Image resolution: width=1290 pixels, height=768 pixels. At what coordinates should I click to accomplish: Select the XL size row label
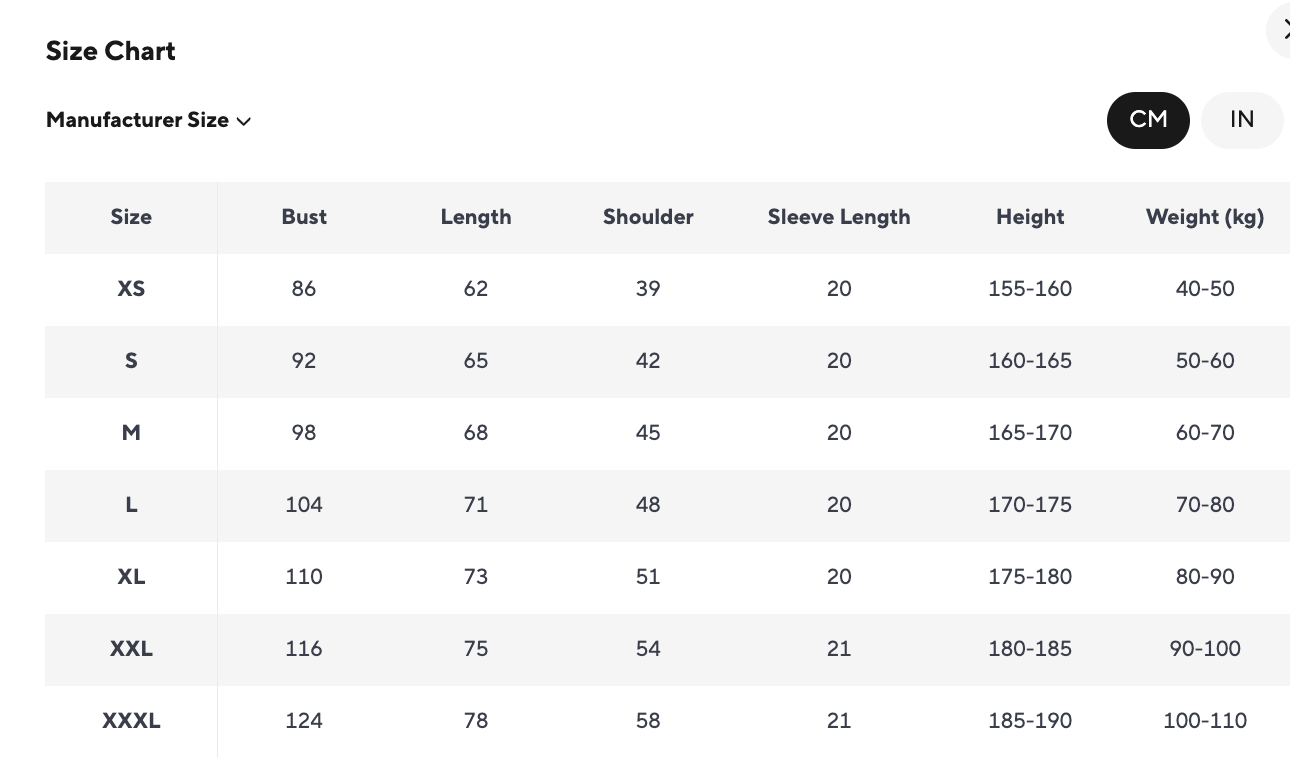pyautogui.click(x=131, y=577)
